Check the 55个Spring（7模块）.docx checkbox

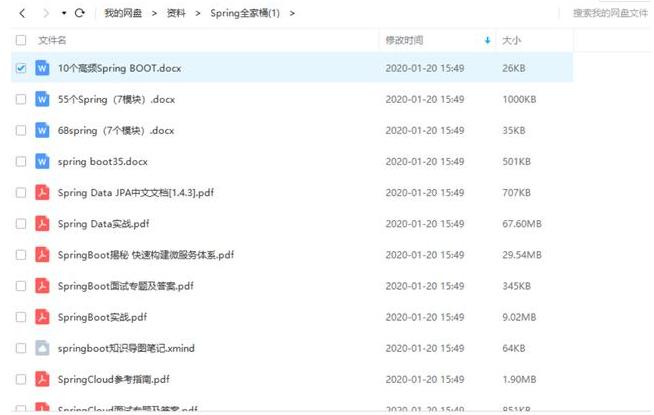point(21,99)
